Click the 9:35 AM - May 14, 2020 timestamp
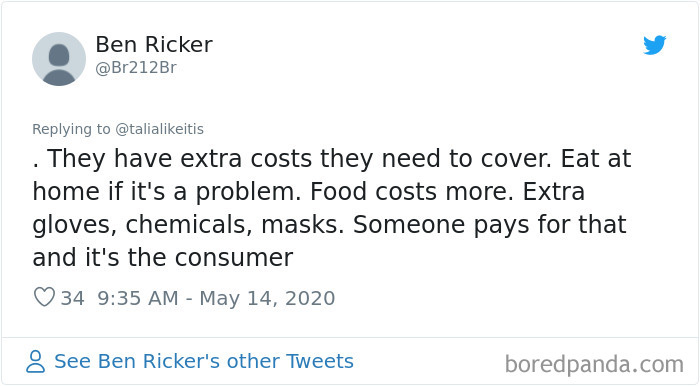Viewport: 700px width, 386px height. coord(216,298)
